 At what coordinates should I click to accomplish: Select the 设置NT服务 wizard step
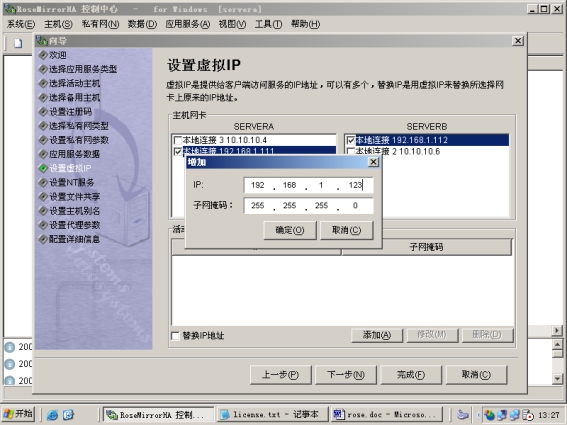coord(72,183)
